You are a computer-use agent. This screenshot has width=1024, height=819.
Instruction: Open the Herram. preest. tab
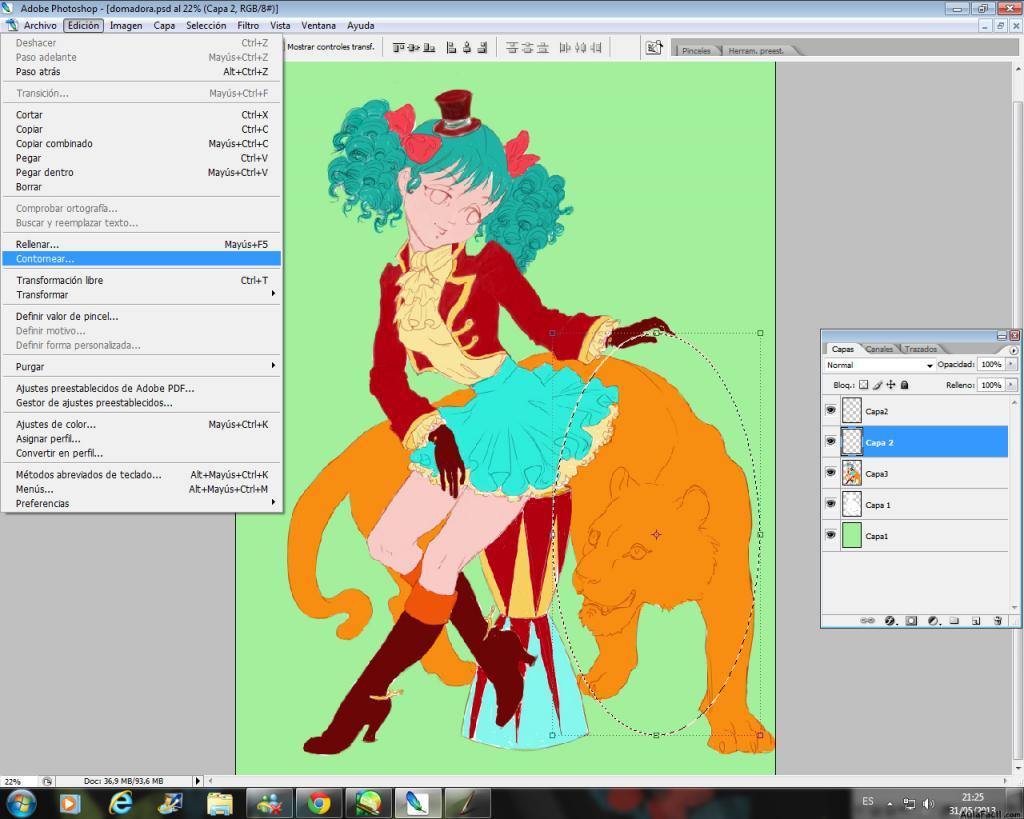pyautogui.click(x=756, y=51)
